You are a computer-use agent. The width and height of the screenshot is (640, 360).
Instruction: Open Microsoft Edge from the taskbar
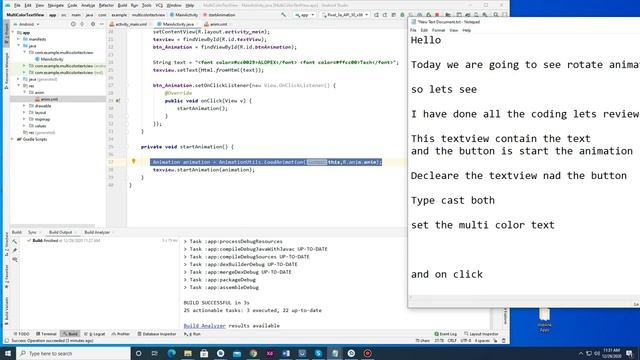tap(171, 353)
